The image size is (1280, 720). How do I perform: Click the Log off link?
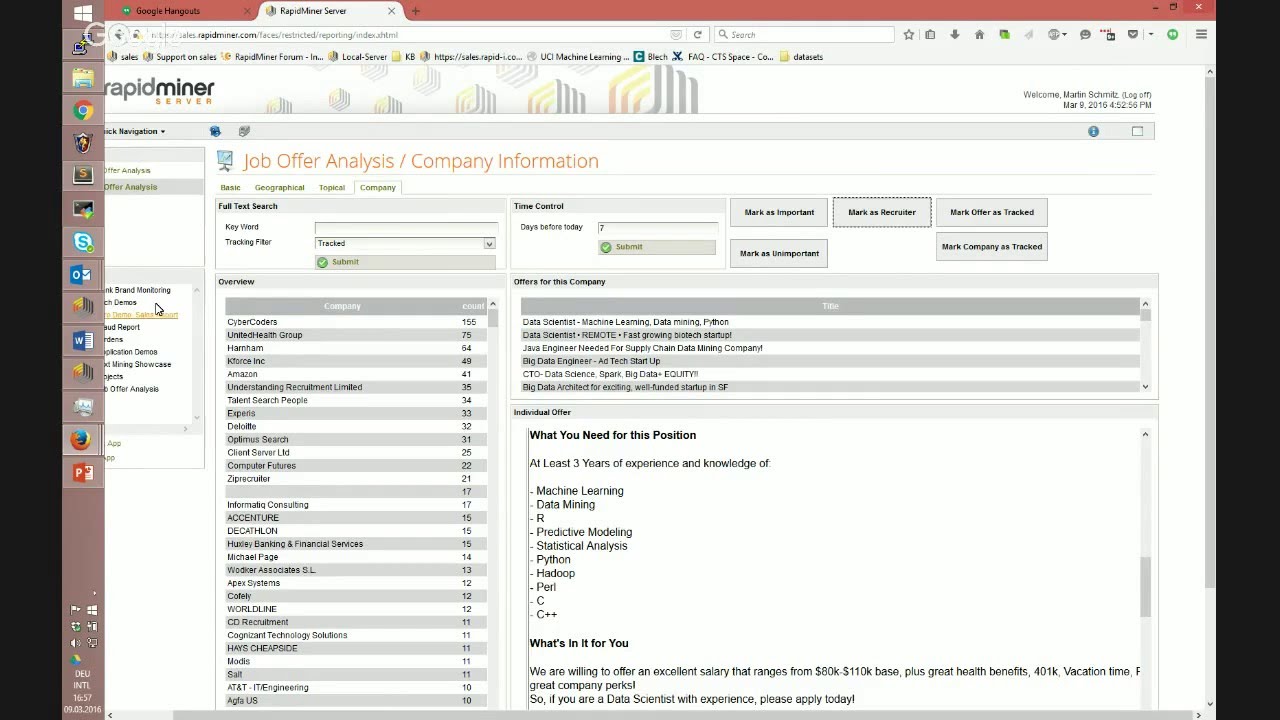[1136, 95]
